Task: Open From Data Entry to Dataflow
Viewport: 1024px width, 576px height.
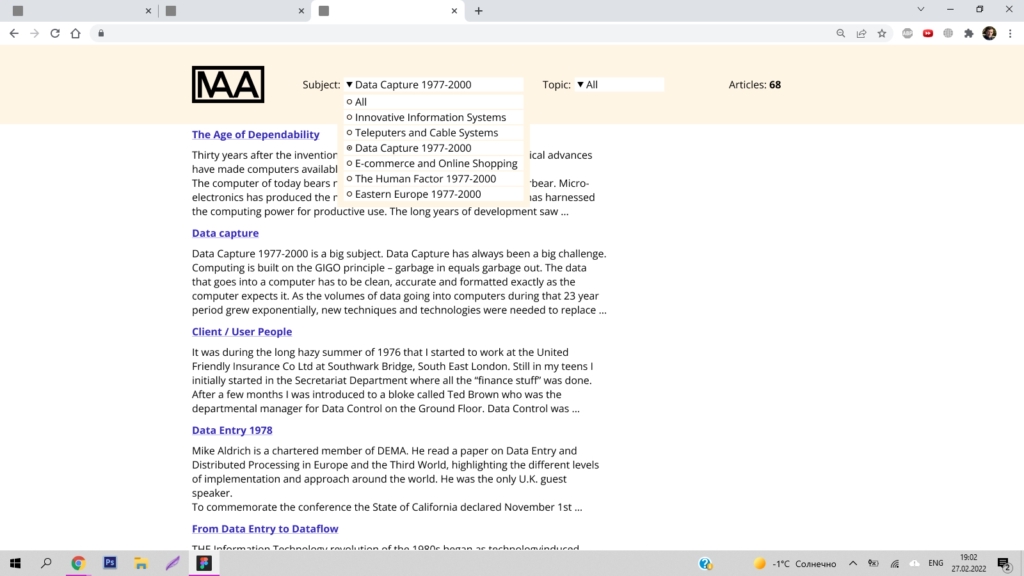Action: point(265,529)
